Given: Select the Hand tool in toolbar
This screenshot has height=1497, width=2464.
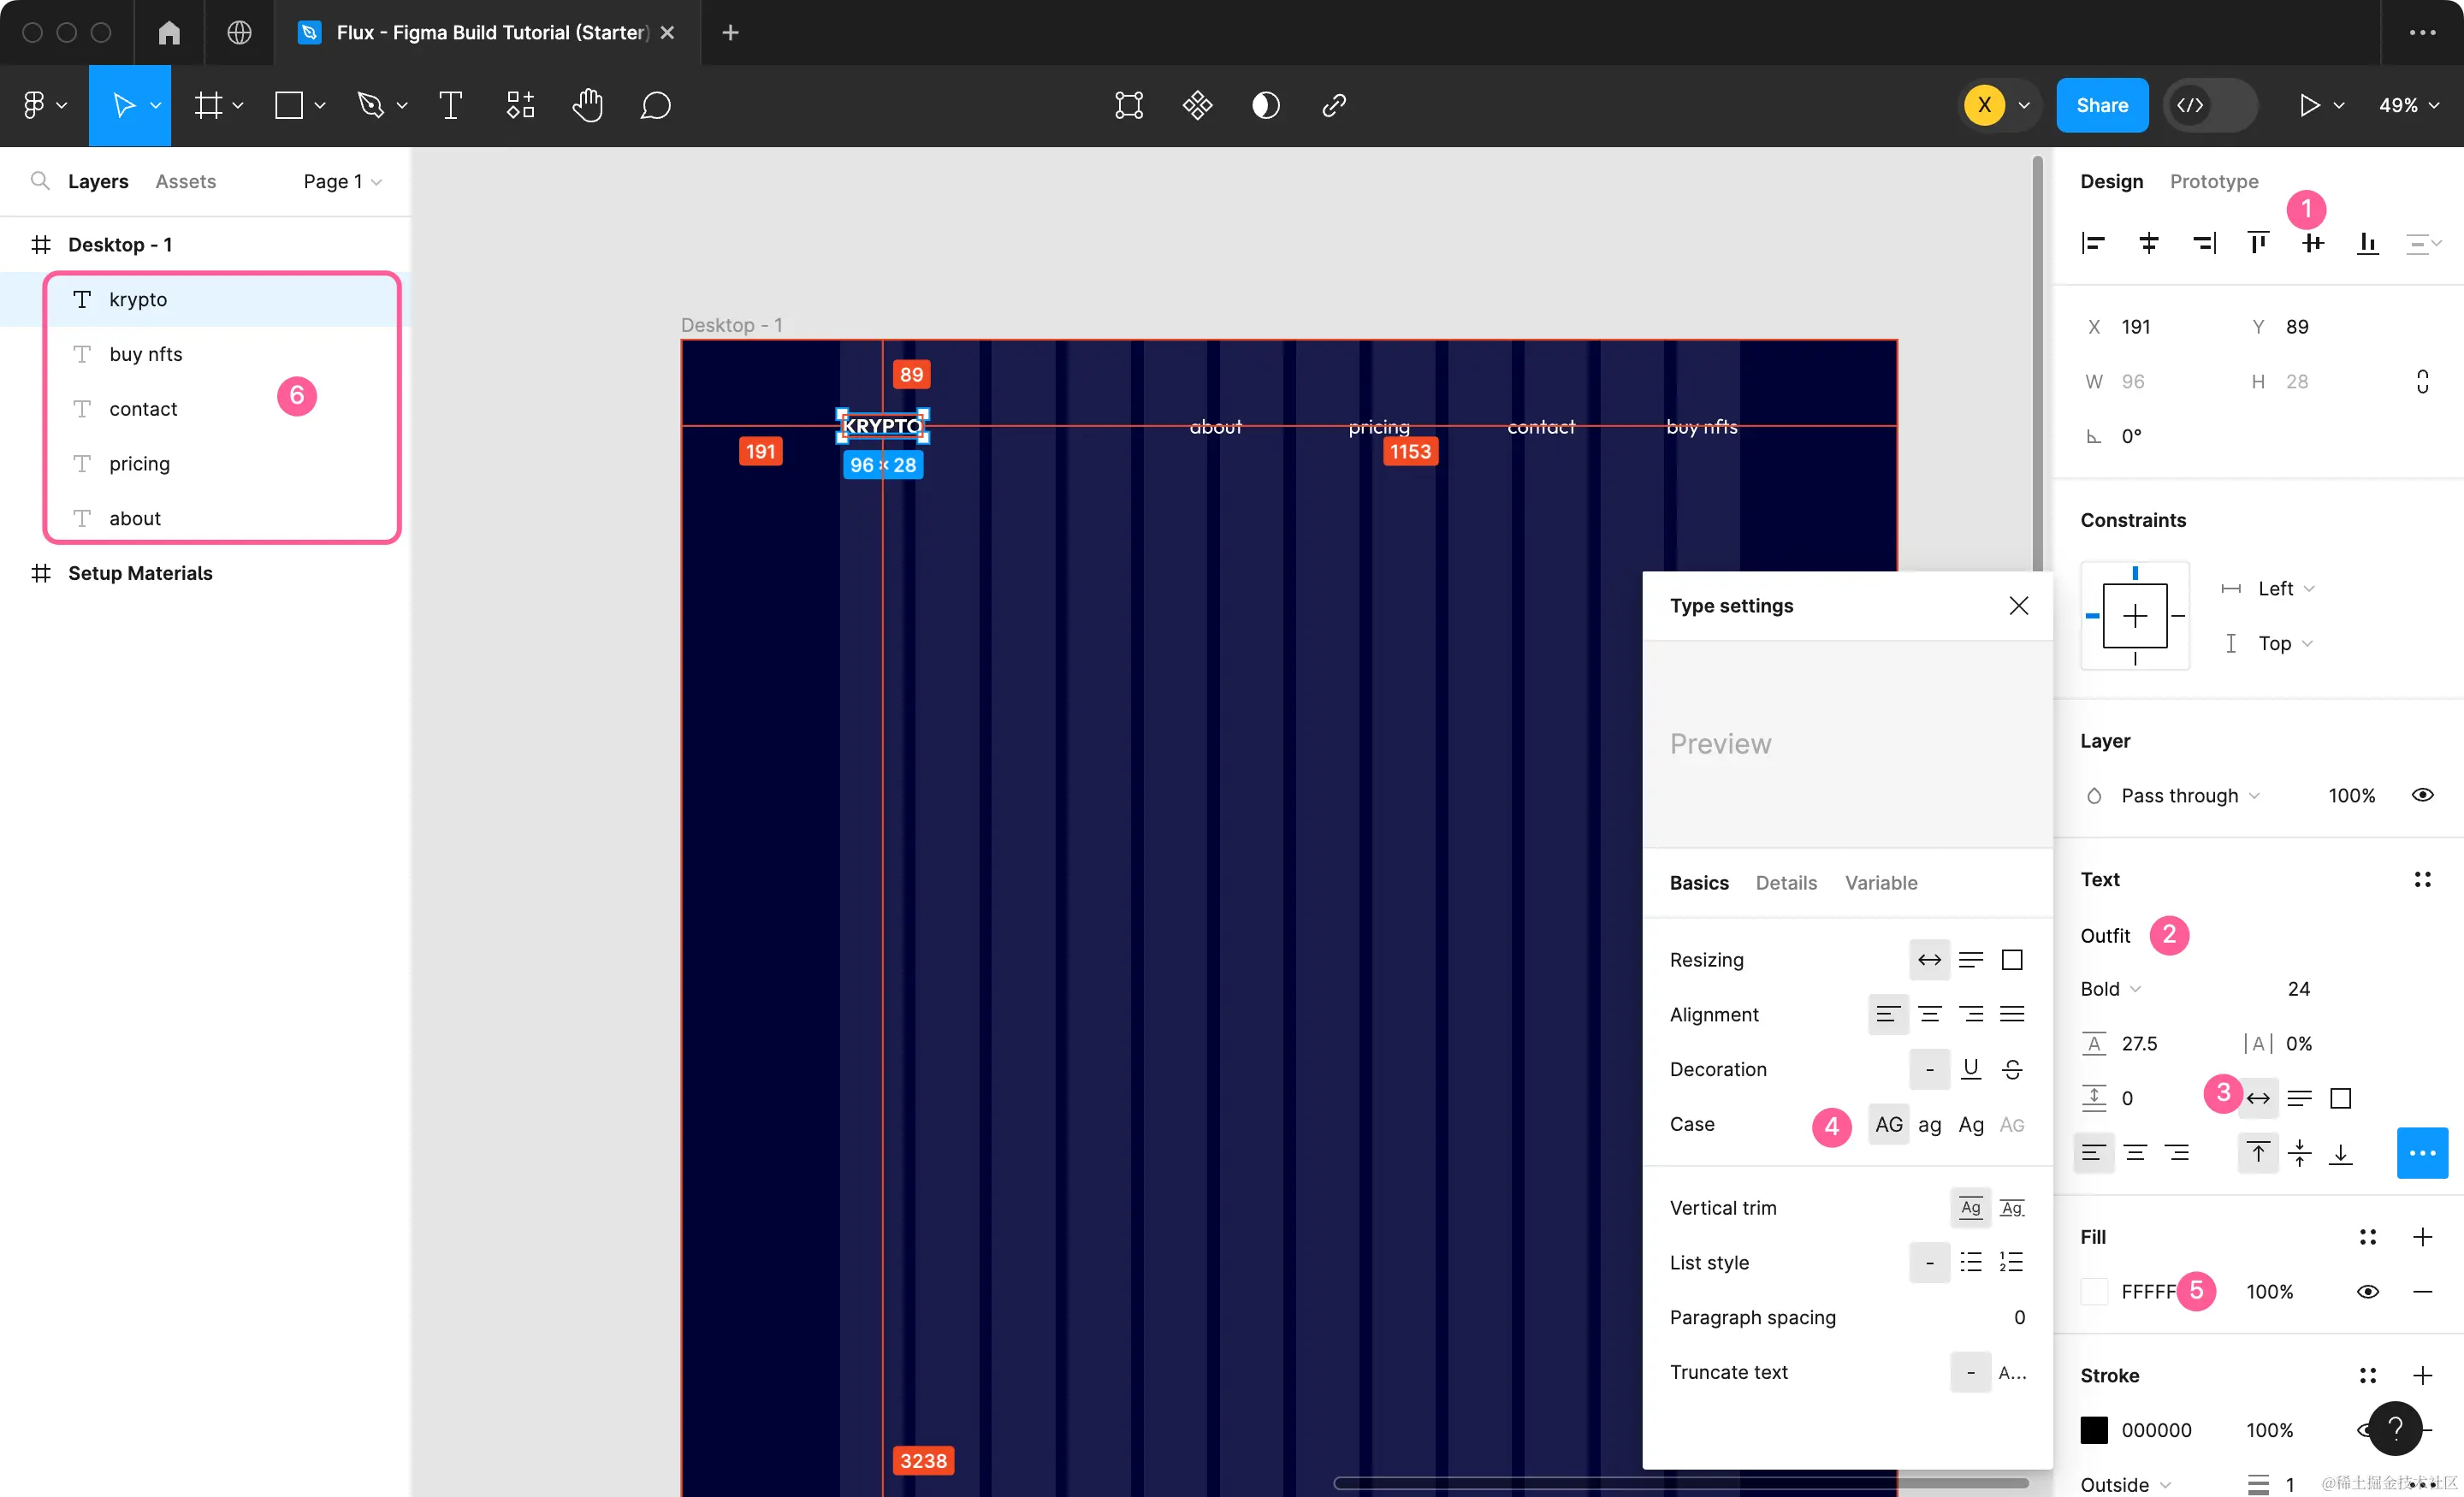Looking at the screenshot, I should click(x=587, y=105).
